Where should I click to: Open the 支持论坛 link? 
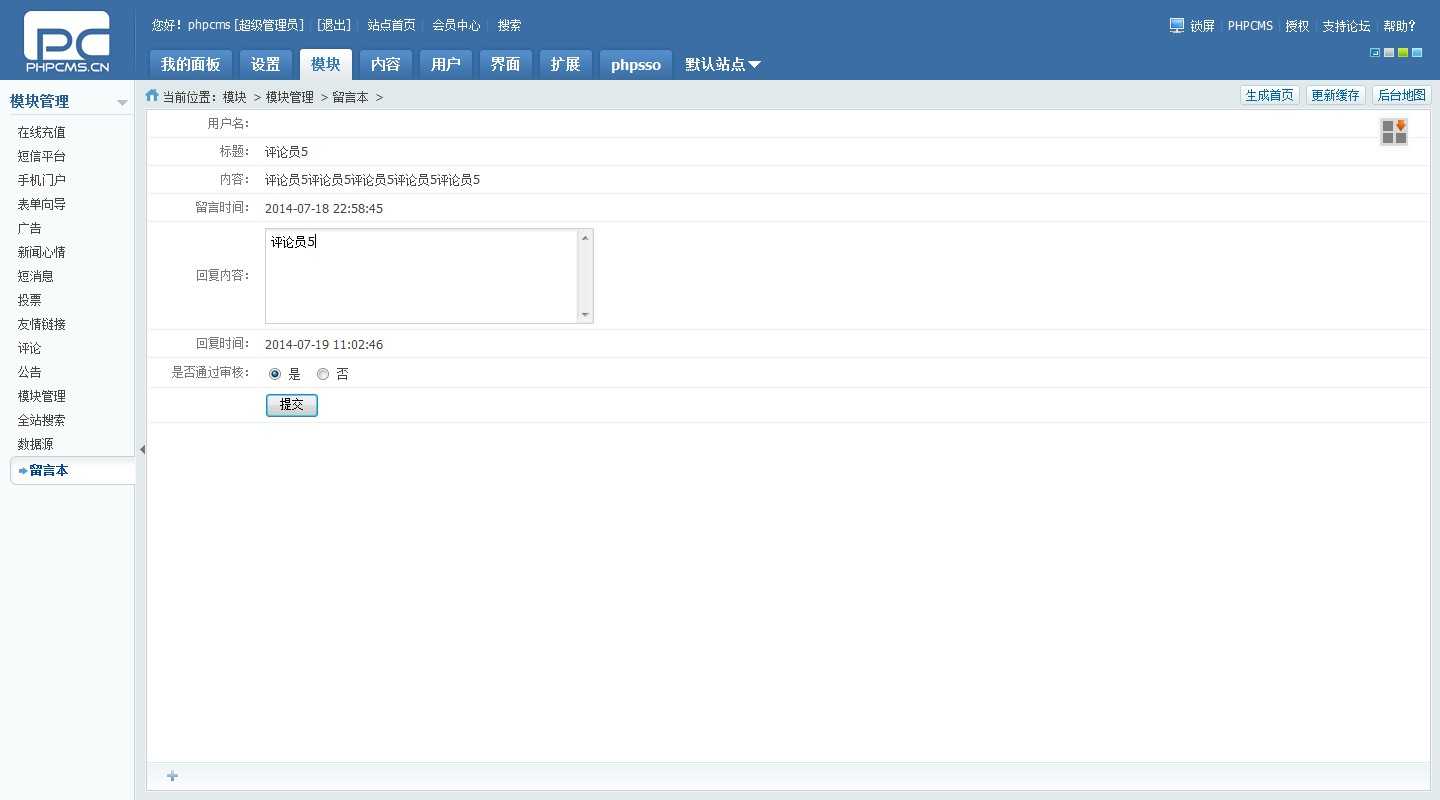(1346, 26)
